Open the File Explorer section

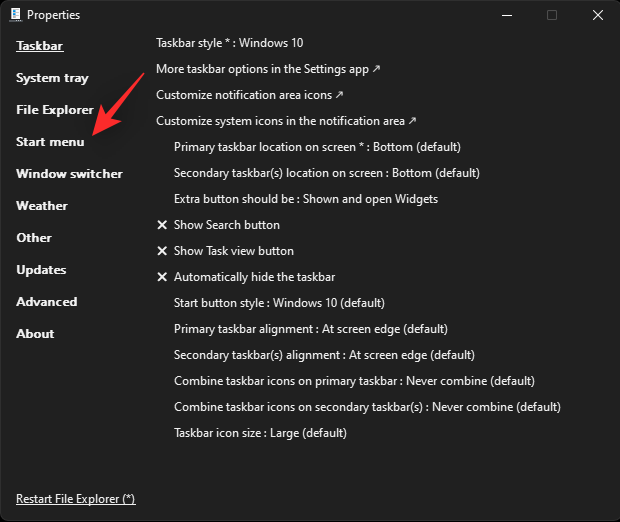[x=55, y=110]
